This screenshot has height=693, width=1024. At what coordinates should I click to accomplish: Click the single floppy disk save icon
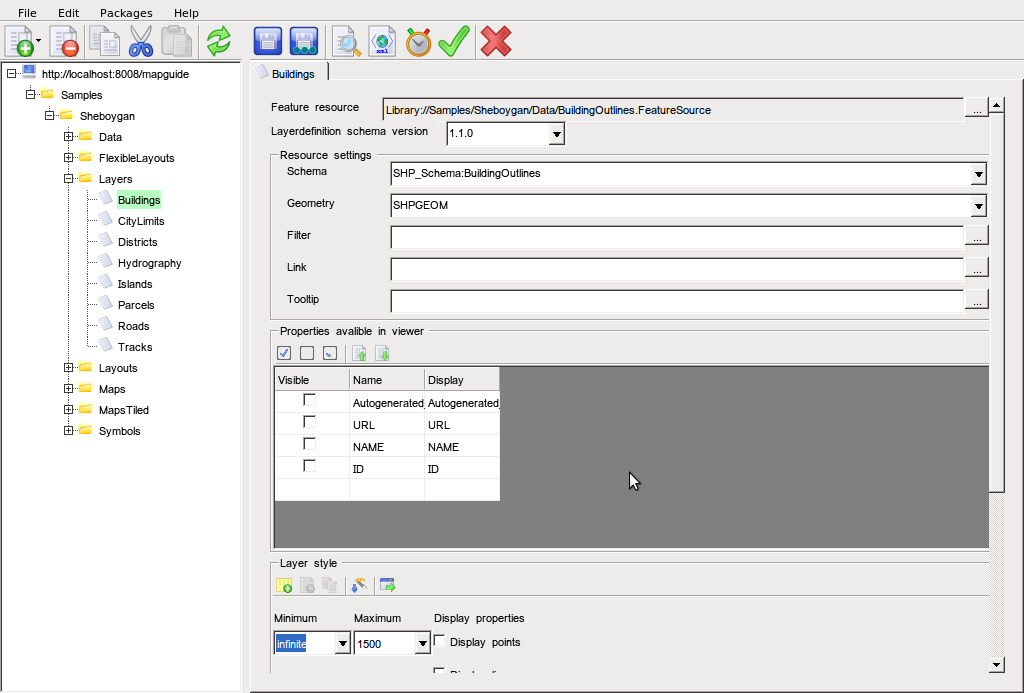coord(267,41)
